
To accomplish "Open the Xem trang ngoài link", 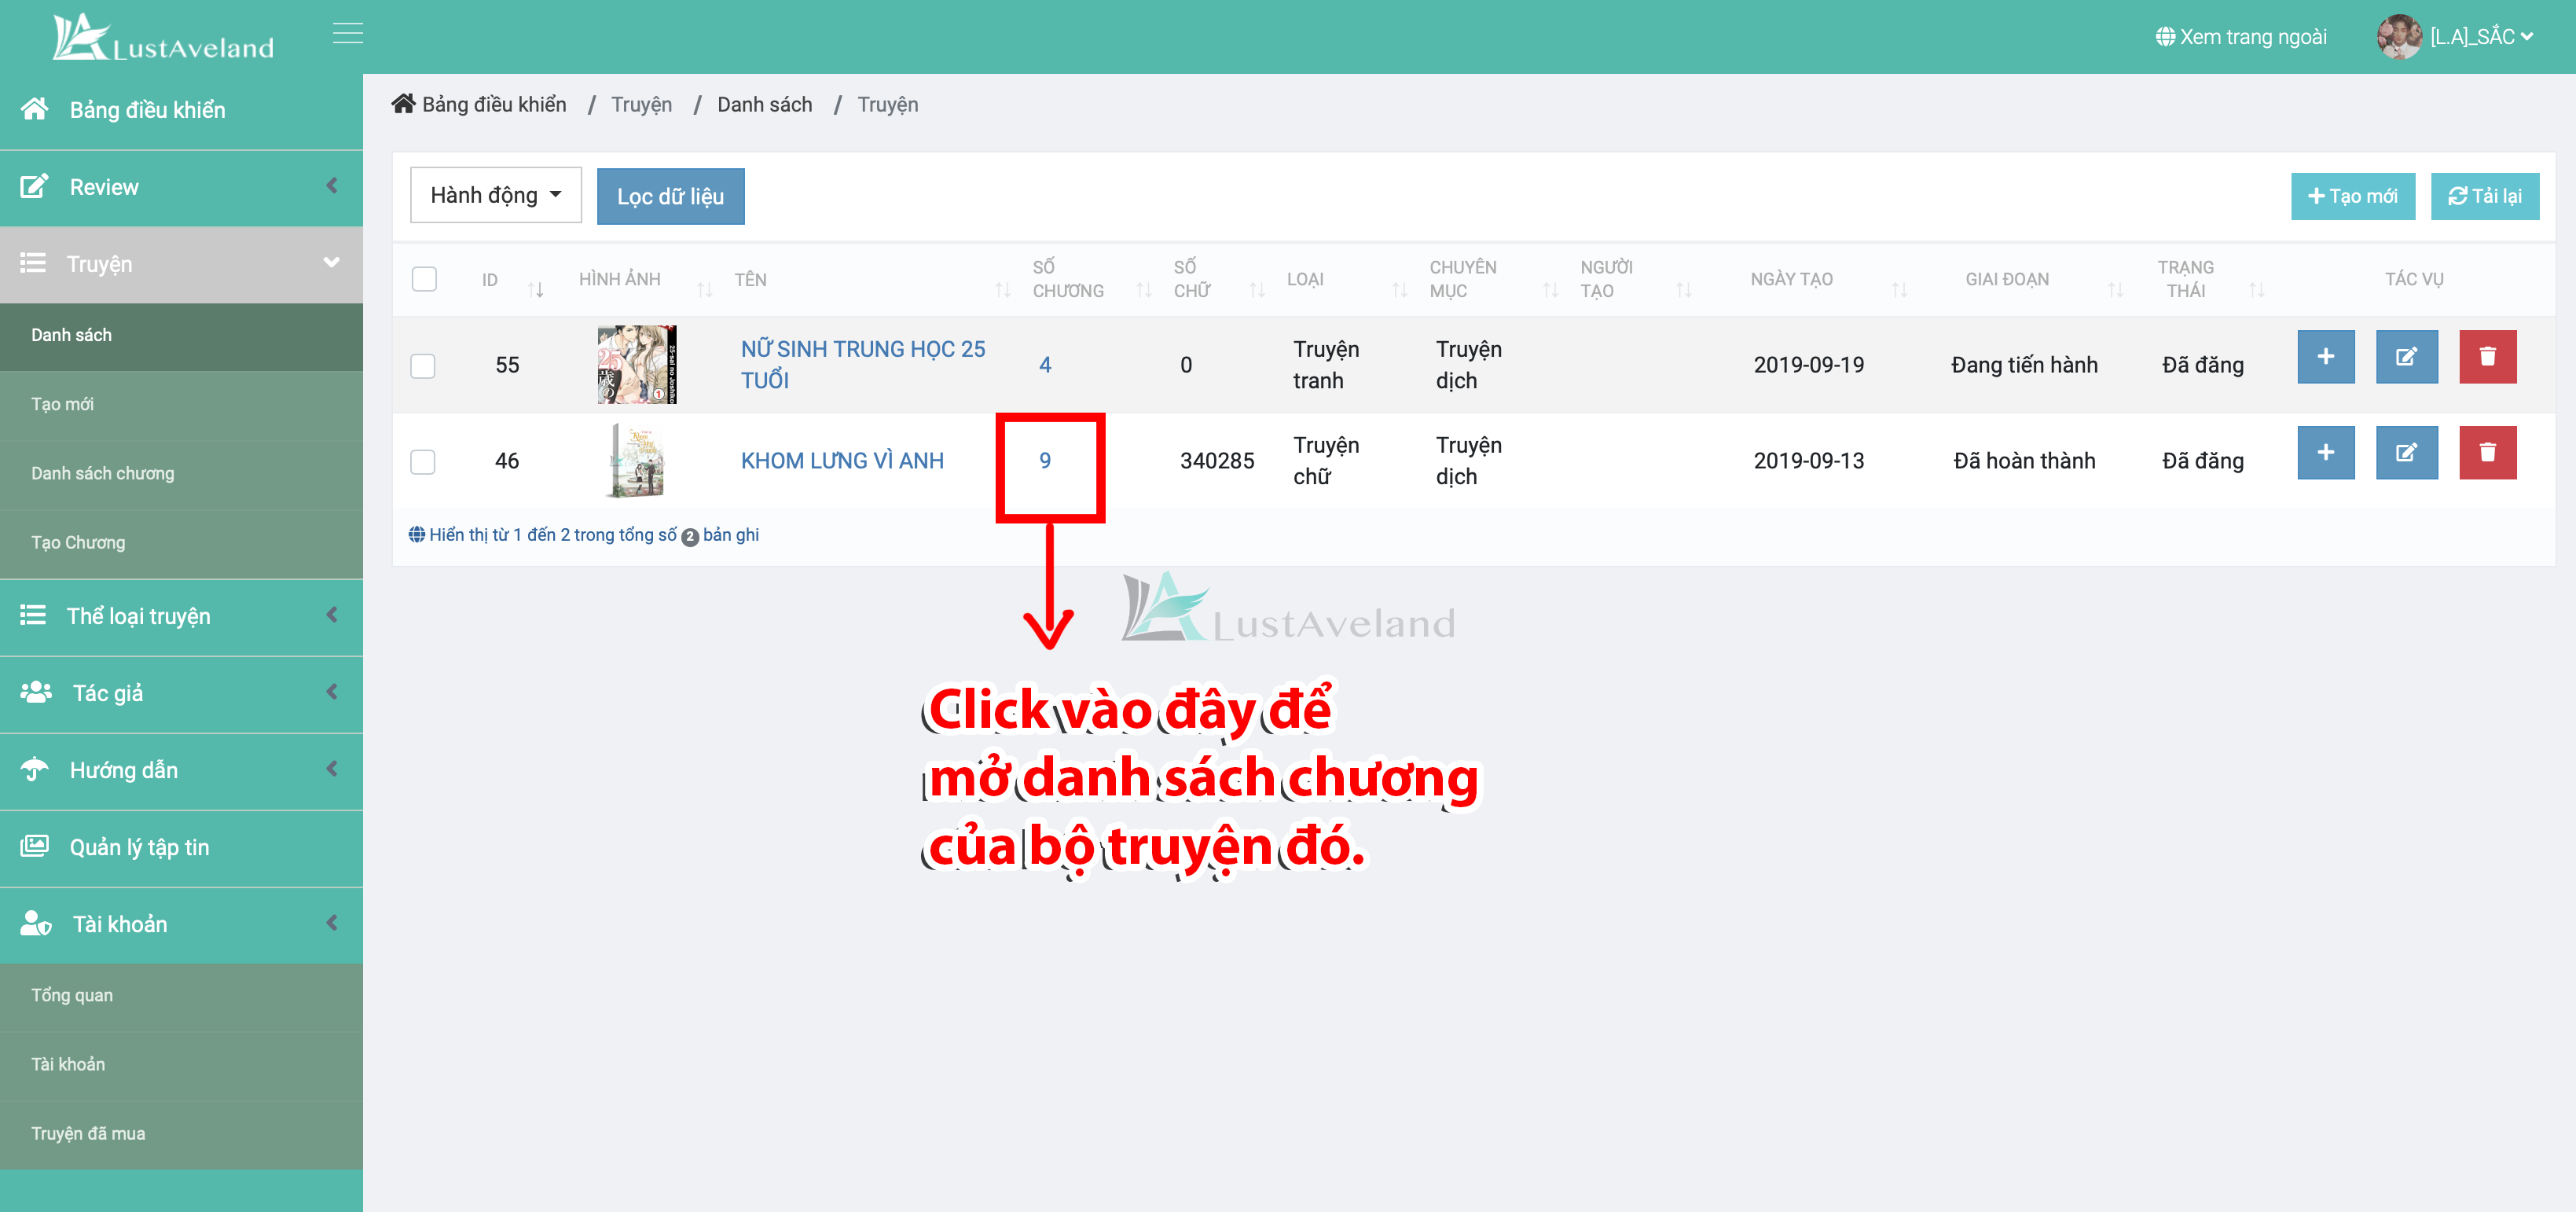I will tap(2241, 37).
